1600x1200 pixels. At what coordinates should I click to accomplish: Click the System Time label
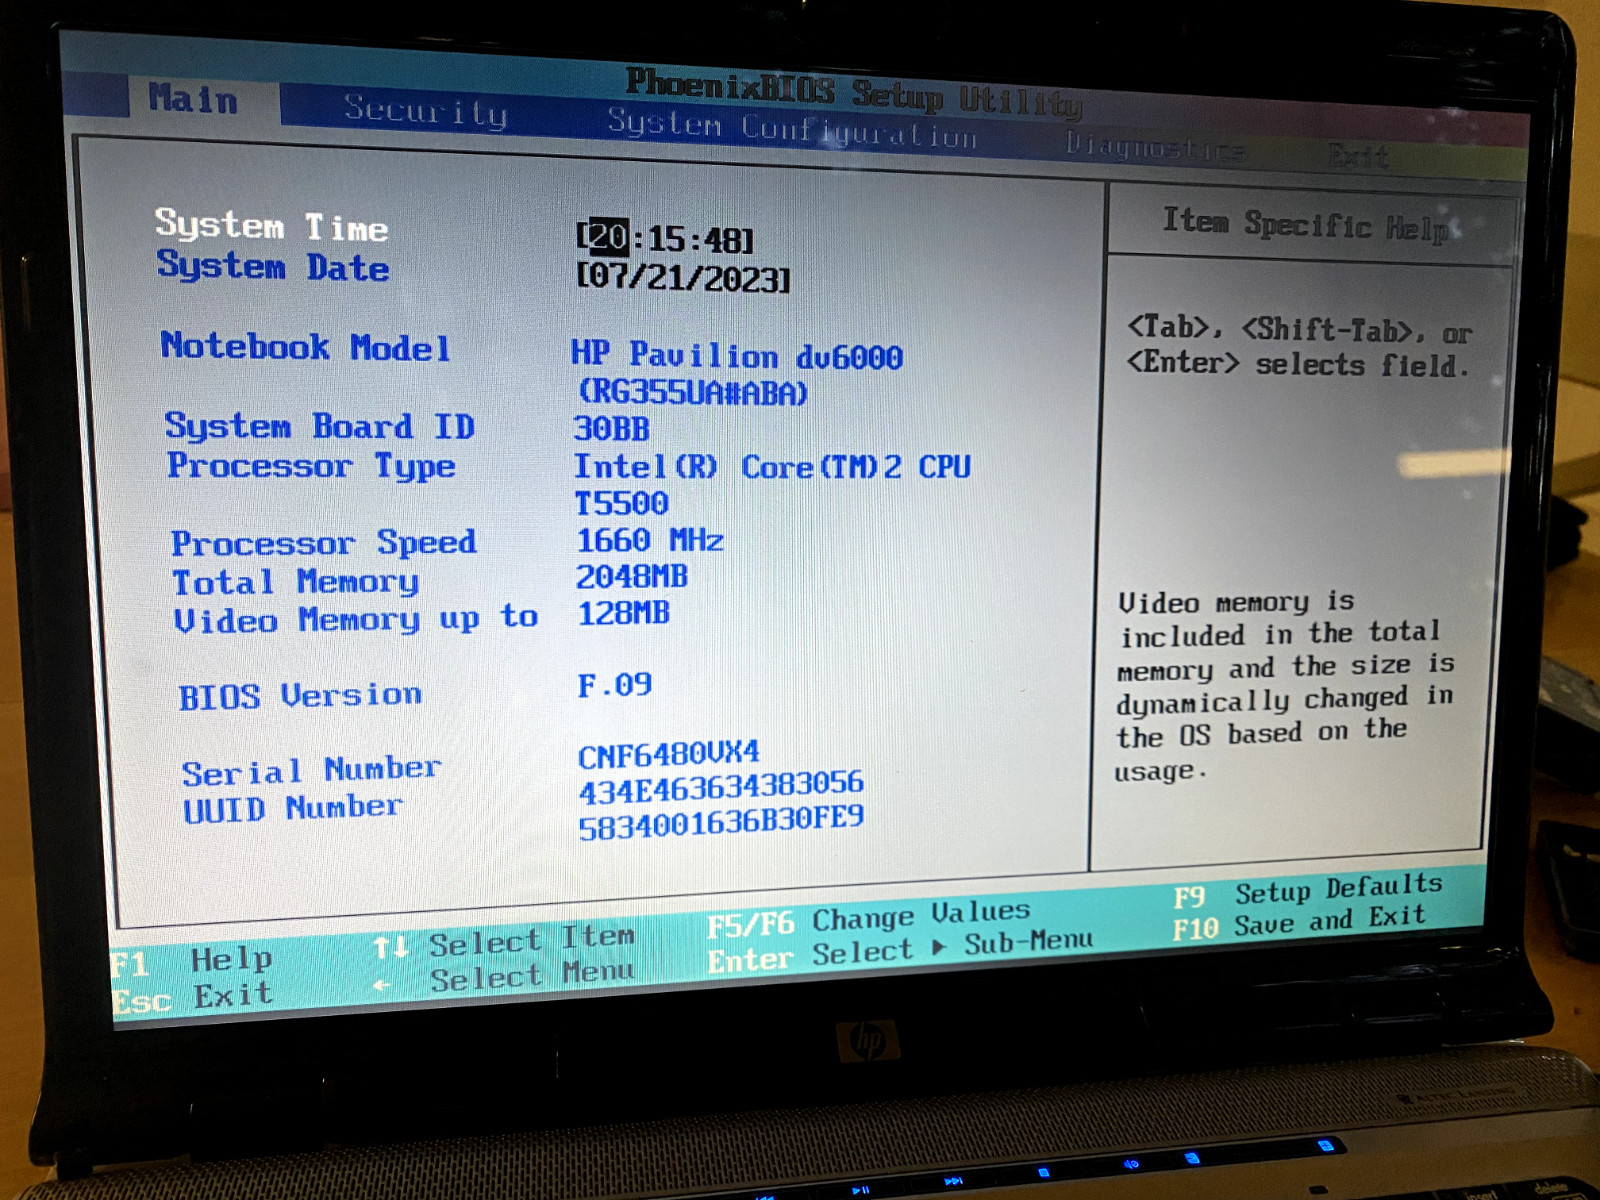click(x=271, y=226)
